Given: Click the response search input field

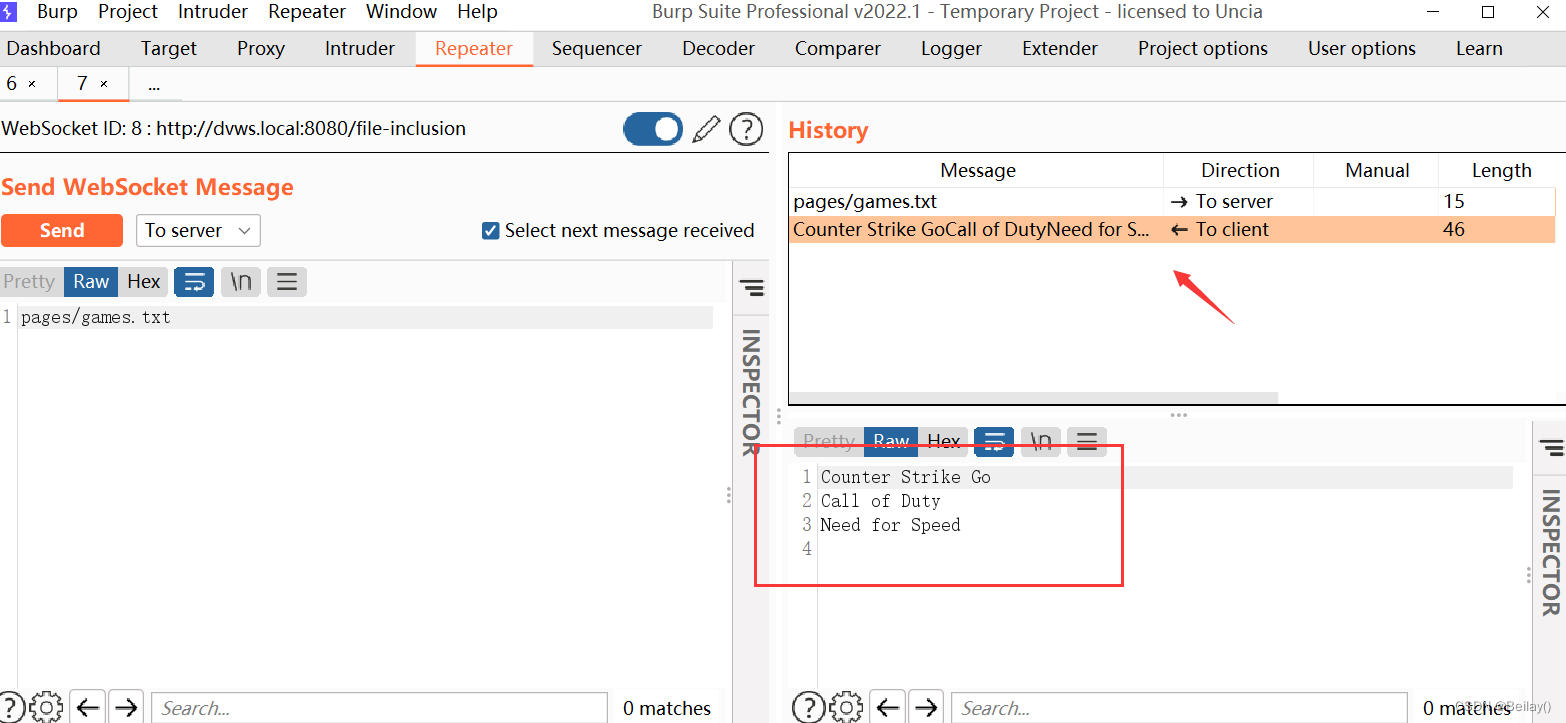Looking at the screenshot, I should click(1179, 708).
